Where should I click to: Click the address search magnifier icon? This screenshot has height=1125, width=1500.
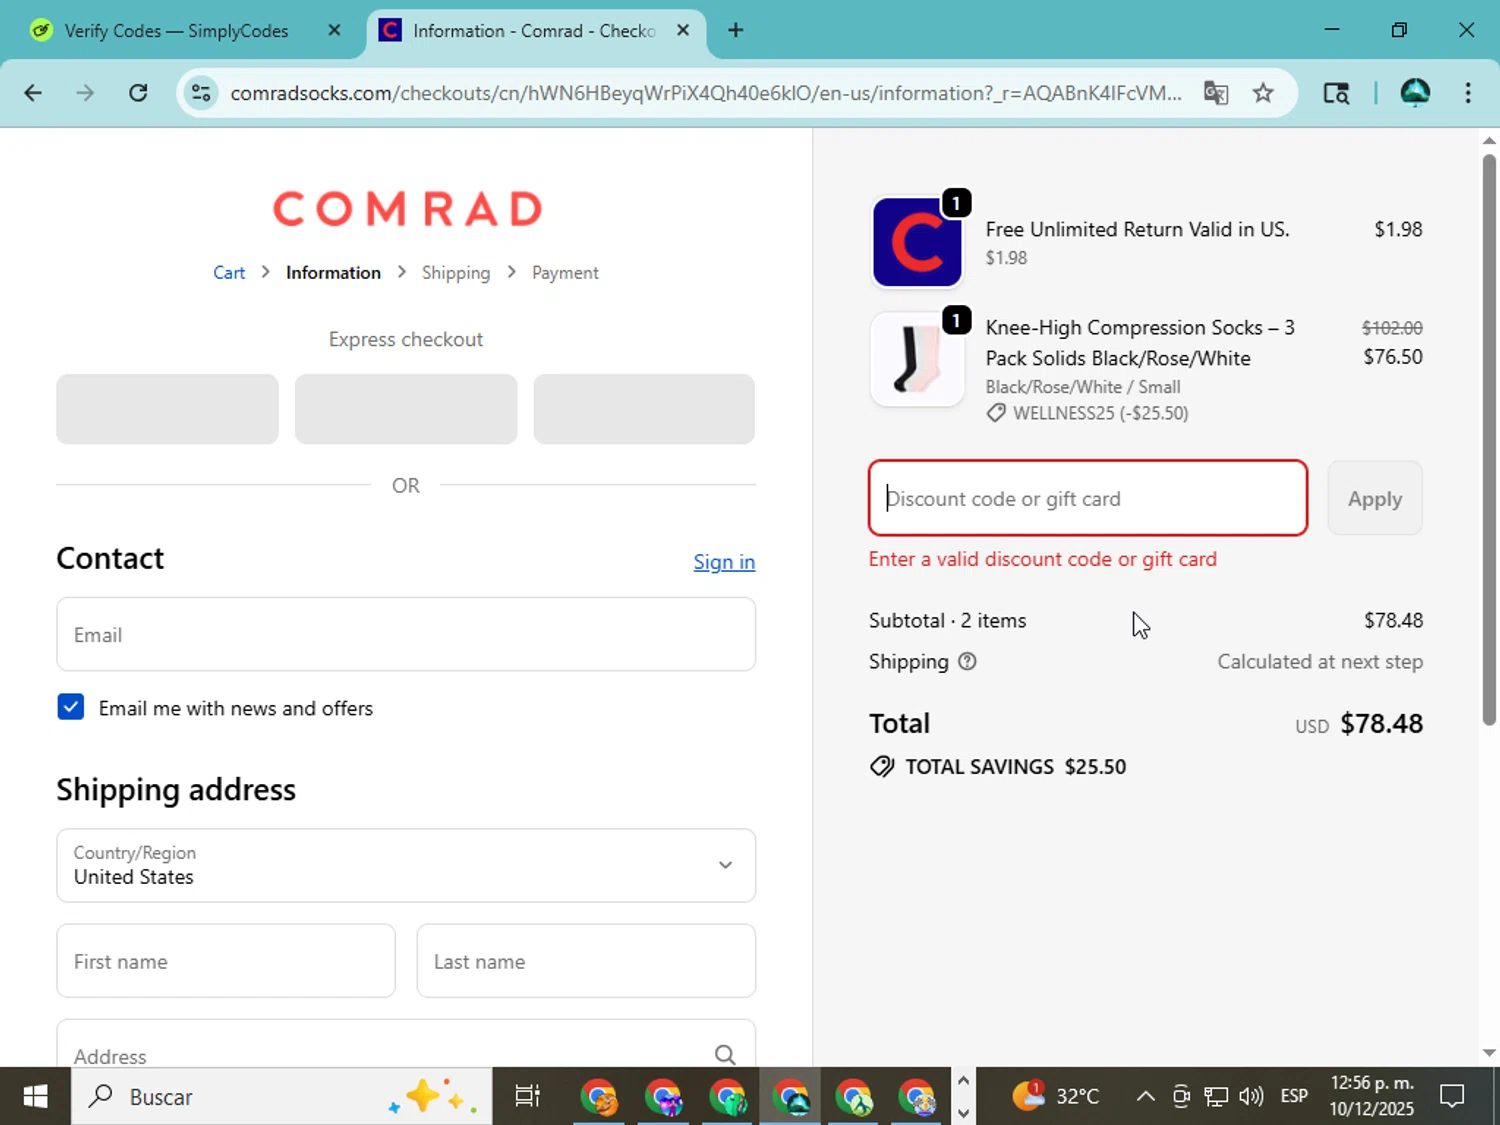click(x=725, y=1055)
